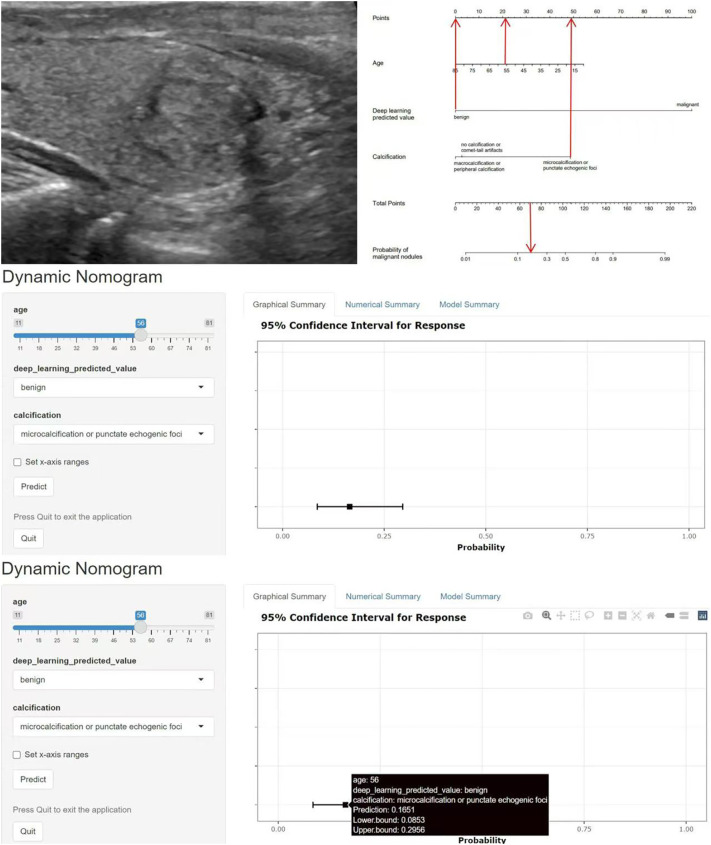711x845 pixels.
Task: Click the upper Predict button
Action: pos(33,487)
